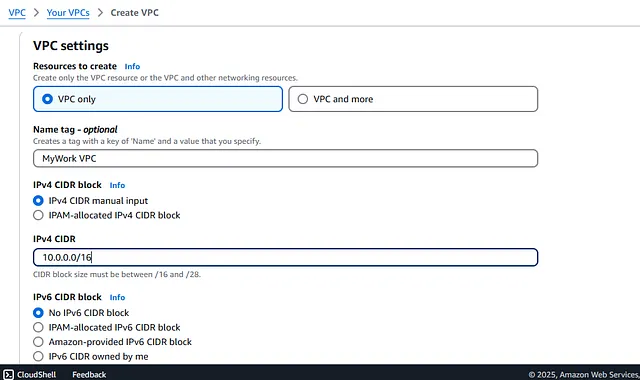Open Info for IPv6 CIDR block
Image resolution: width=640 pixels, height=380 pixels.
click(x=117, y=297)
